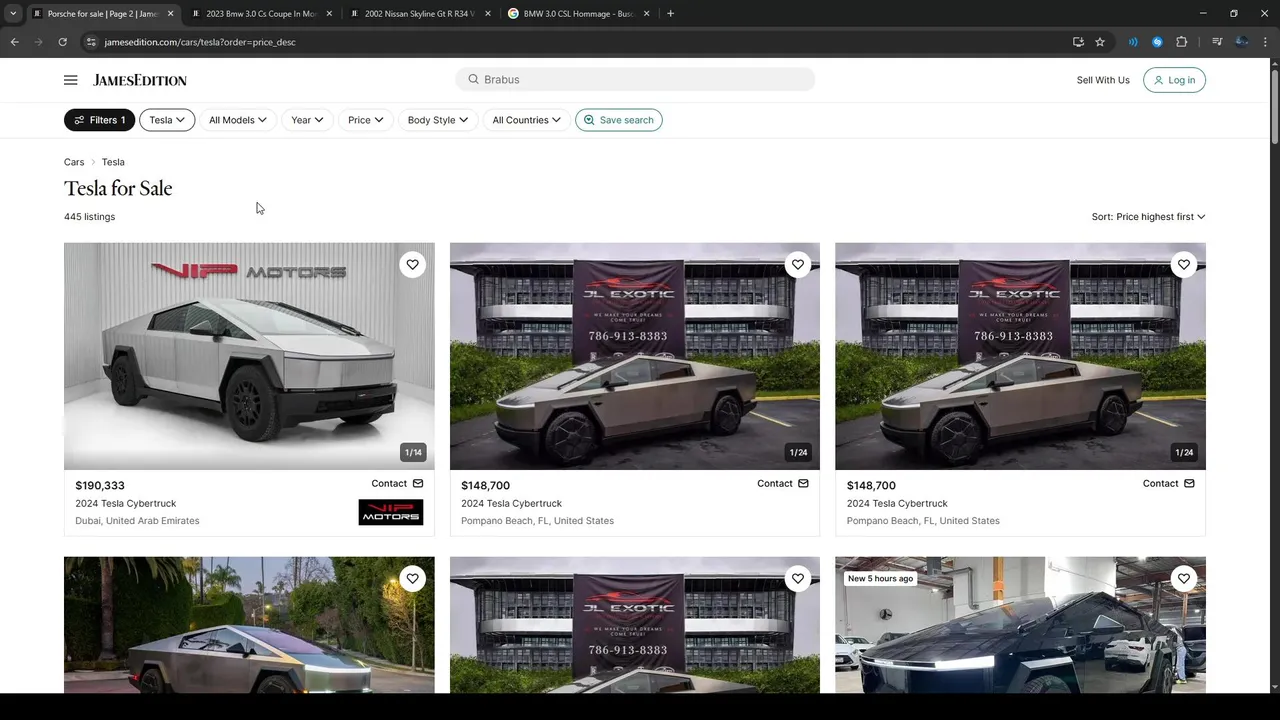Click the Cars breadcrumb link
Screen dimensions: 1280x720
[74, 162]
